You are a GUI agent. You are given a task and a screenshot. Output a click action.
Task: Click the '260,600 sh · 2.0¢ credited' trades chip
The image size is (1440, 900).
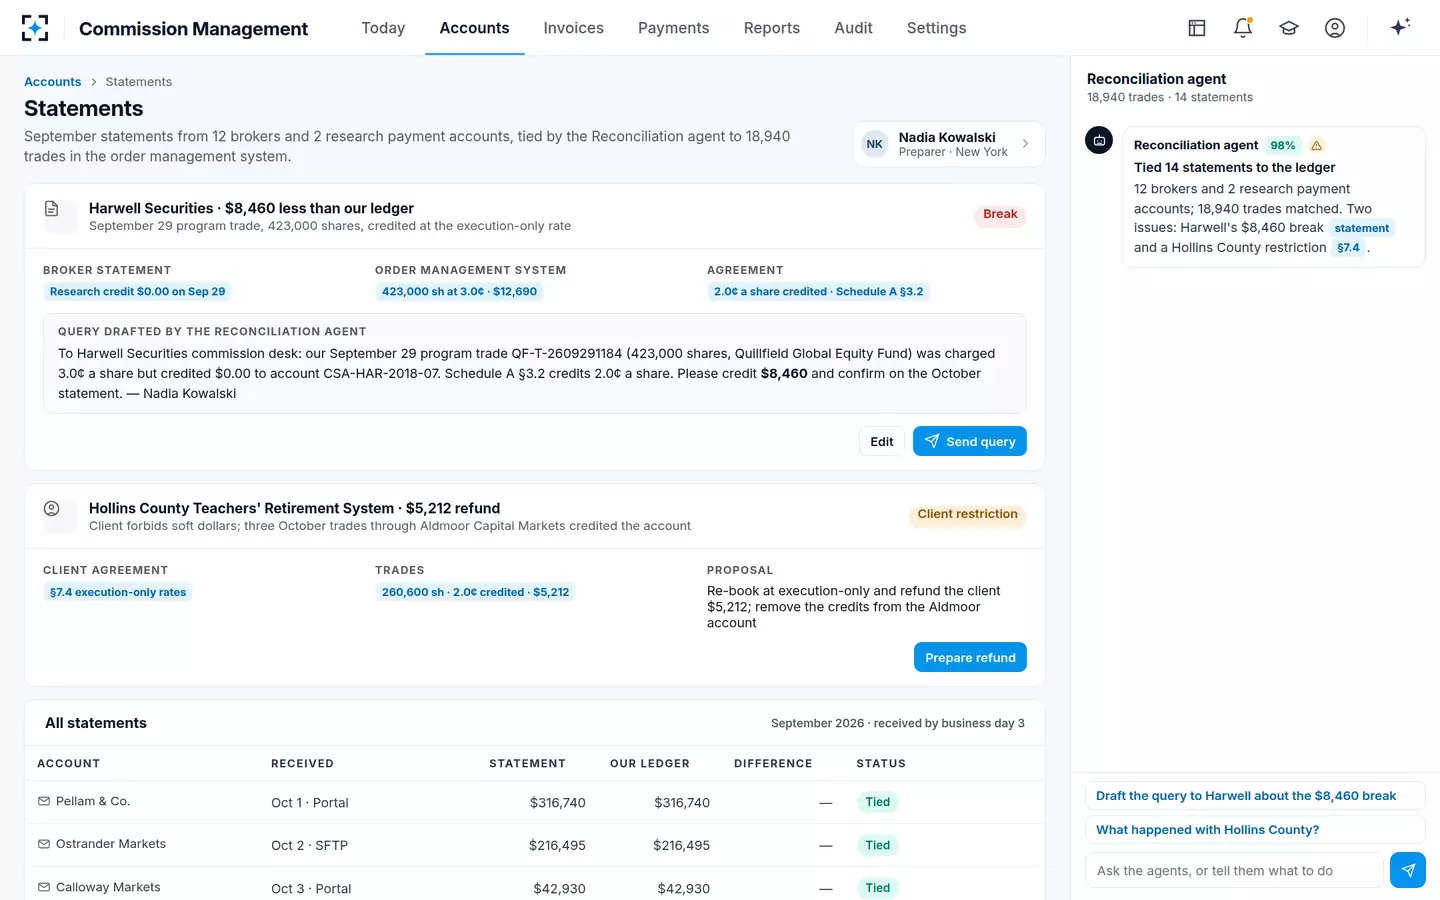click(x=475, y=592)
